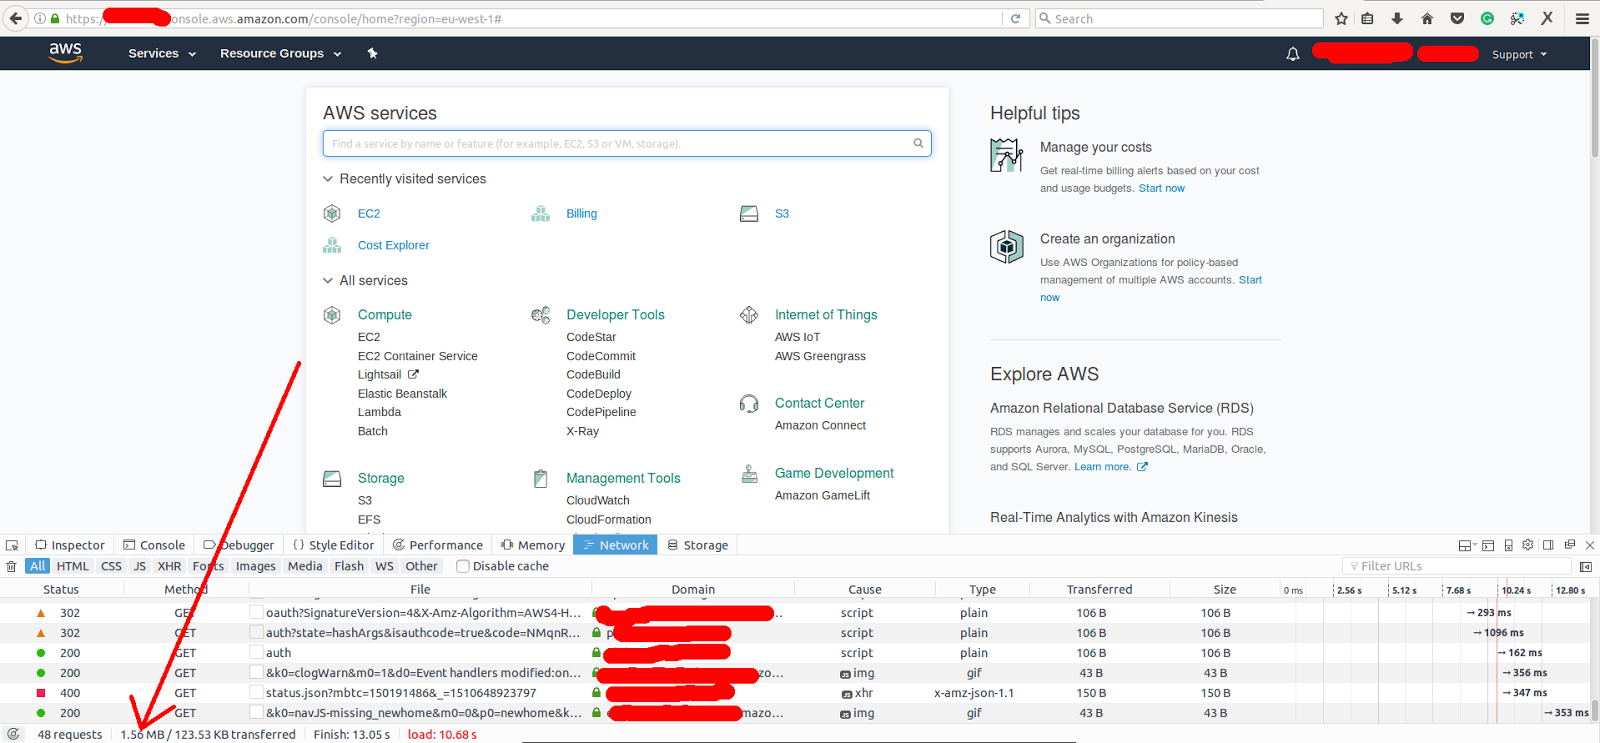Screen dimensions: 1600x743
Task: Click the Developer Tools category icon
Action: tap(540, 315)
